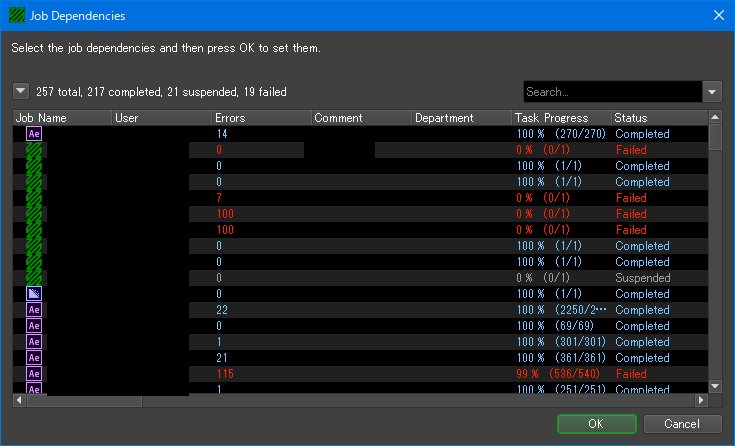Screen dimensions: 735x446
Task: Click the Failed status in the 115 errors row
Action: 631,374
